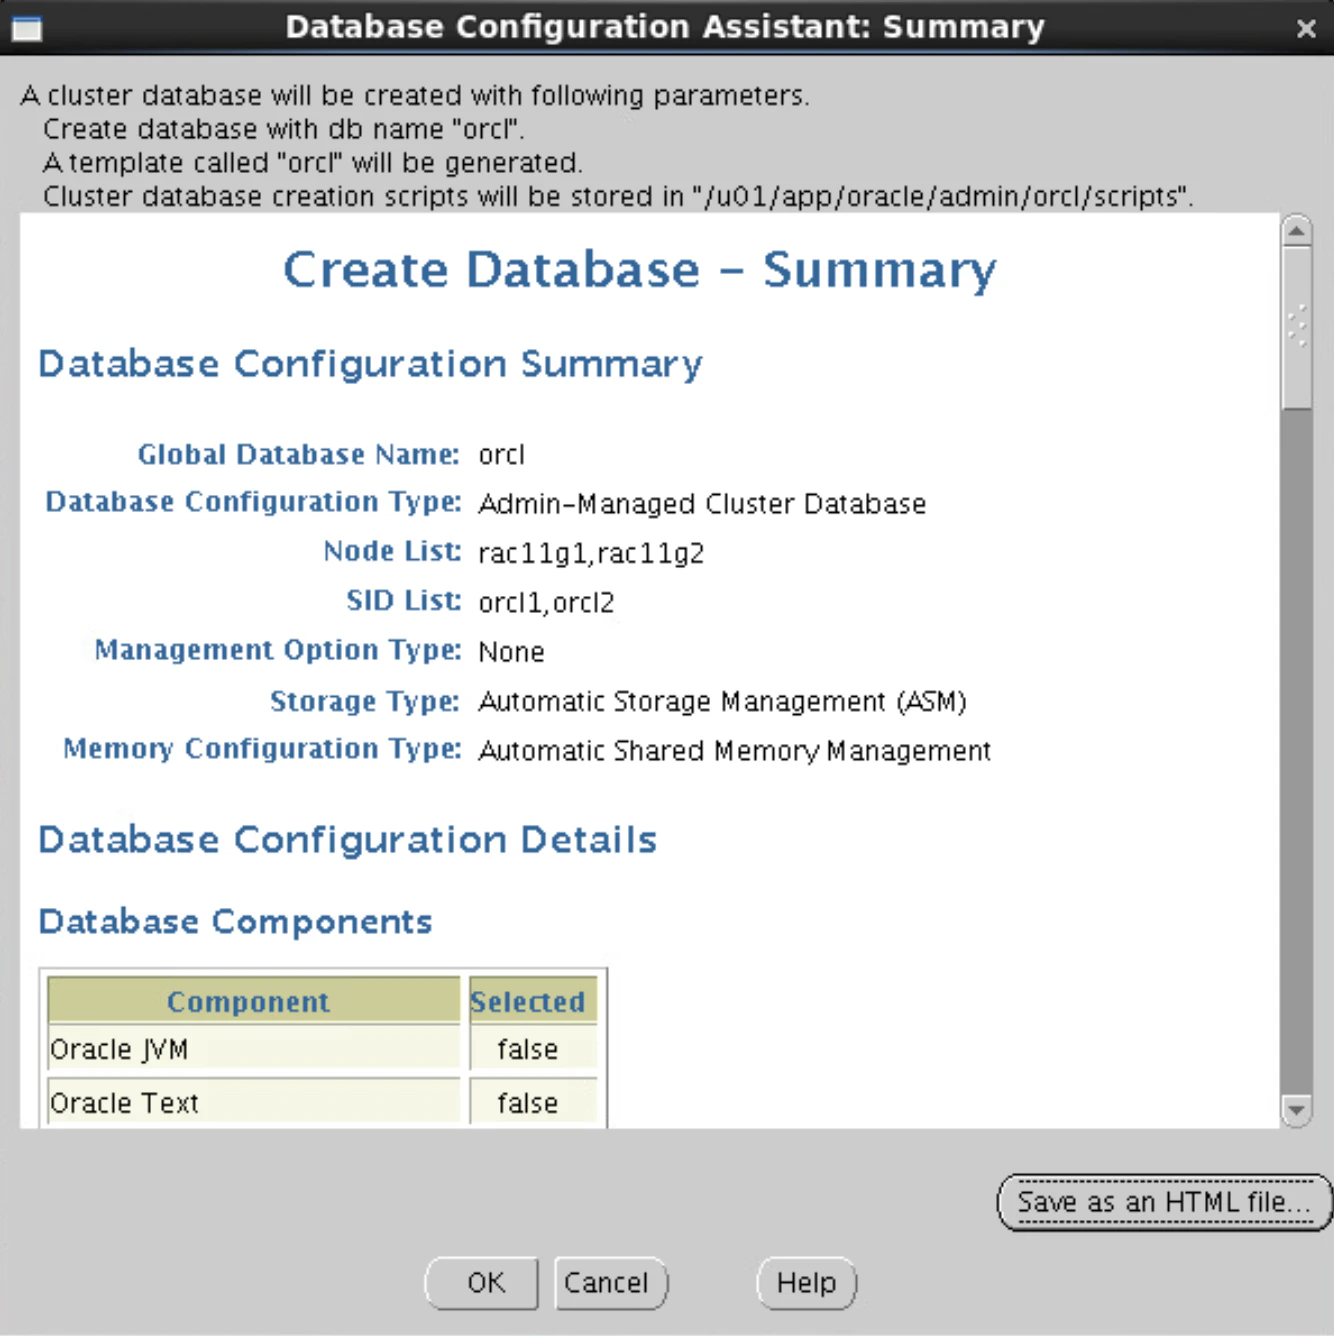This screenshot has width=1334, height=1336.
Task: Click the template 'orcl' will be generated line
Action: pyautogui.click(x=312, y=163)
